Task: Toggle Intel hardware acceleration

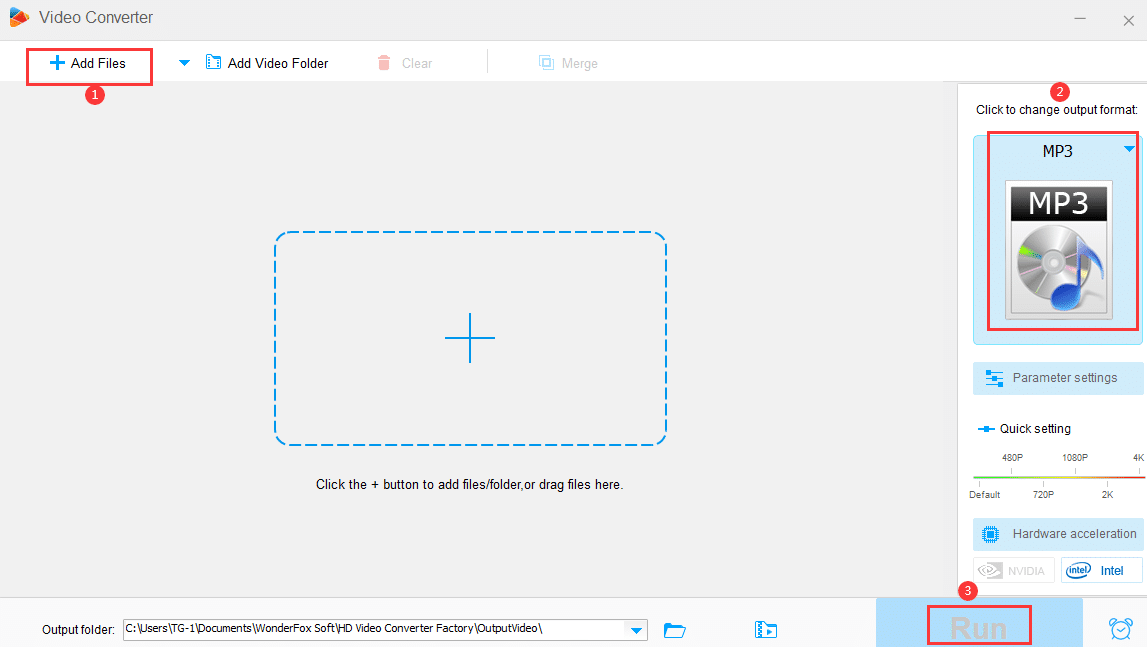Action: pos(1100,571)
